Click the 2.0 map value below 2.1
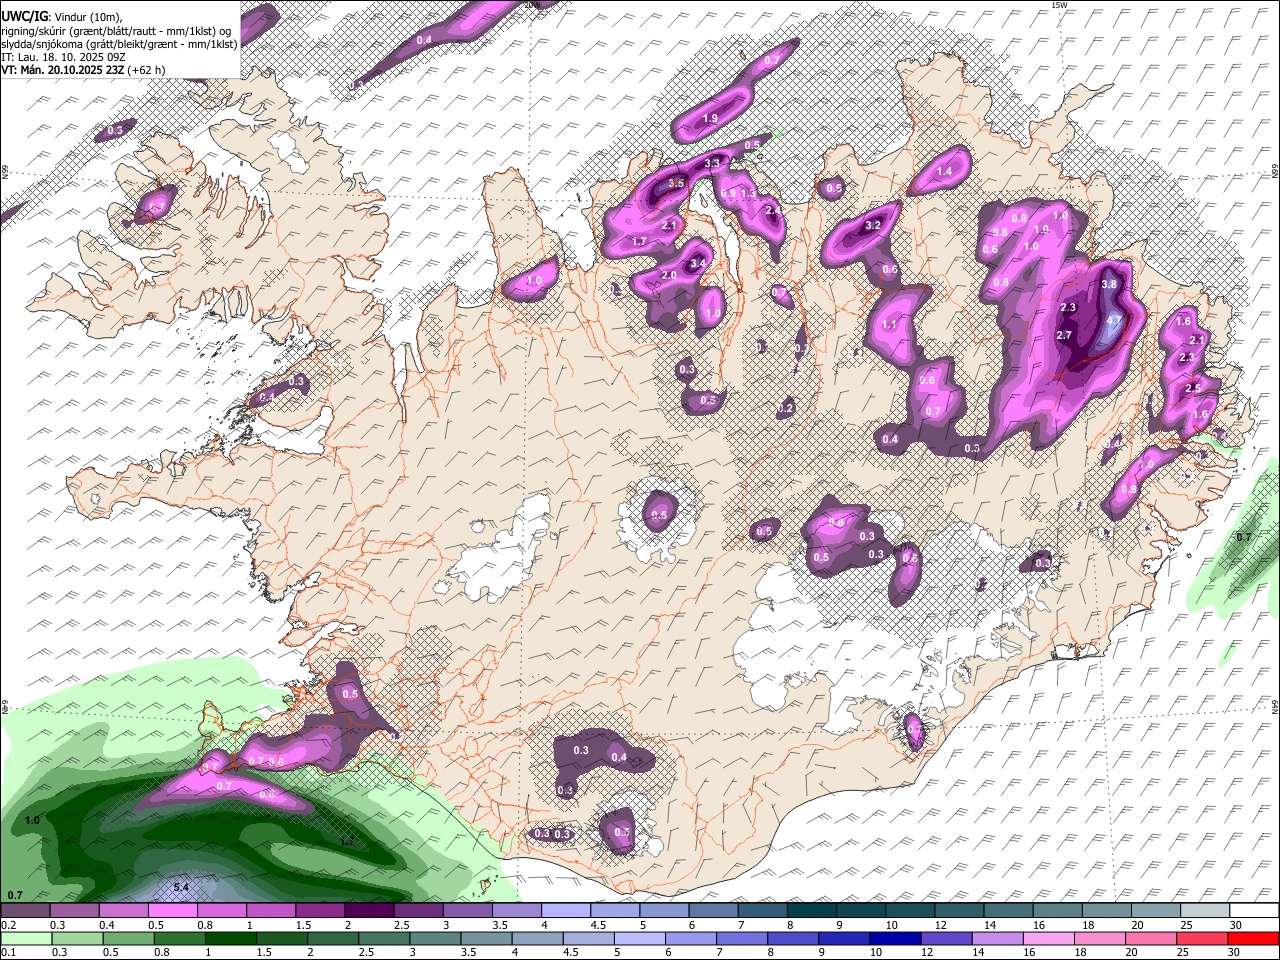Screen dimensions: 1280x960 point(669,275)
